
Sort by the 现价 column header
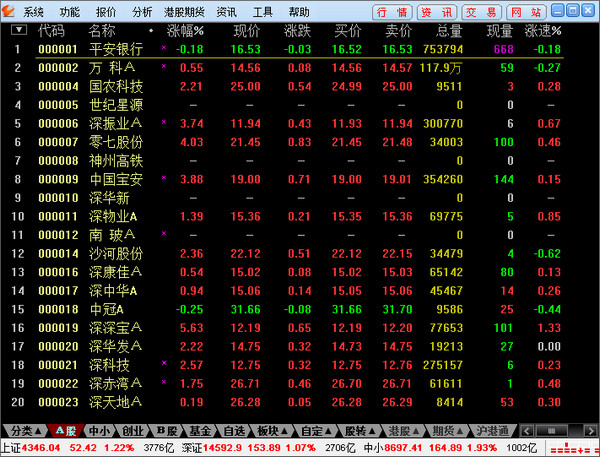(x=247, y=31)
